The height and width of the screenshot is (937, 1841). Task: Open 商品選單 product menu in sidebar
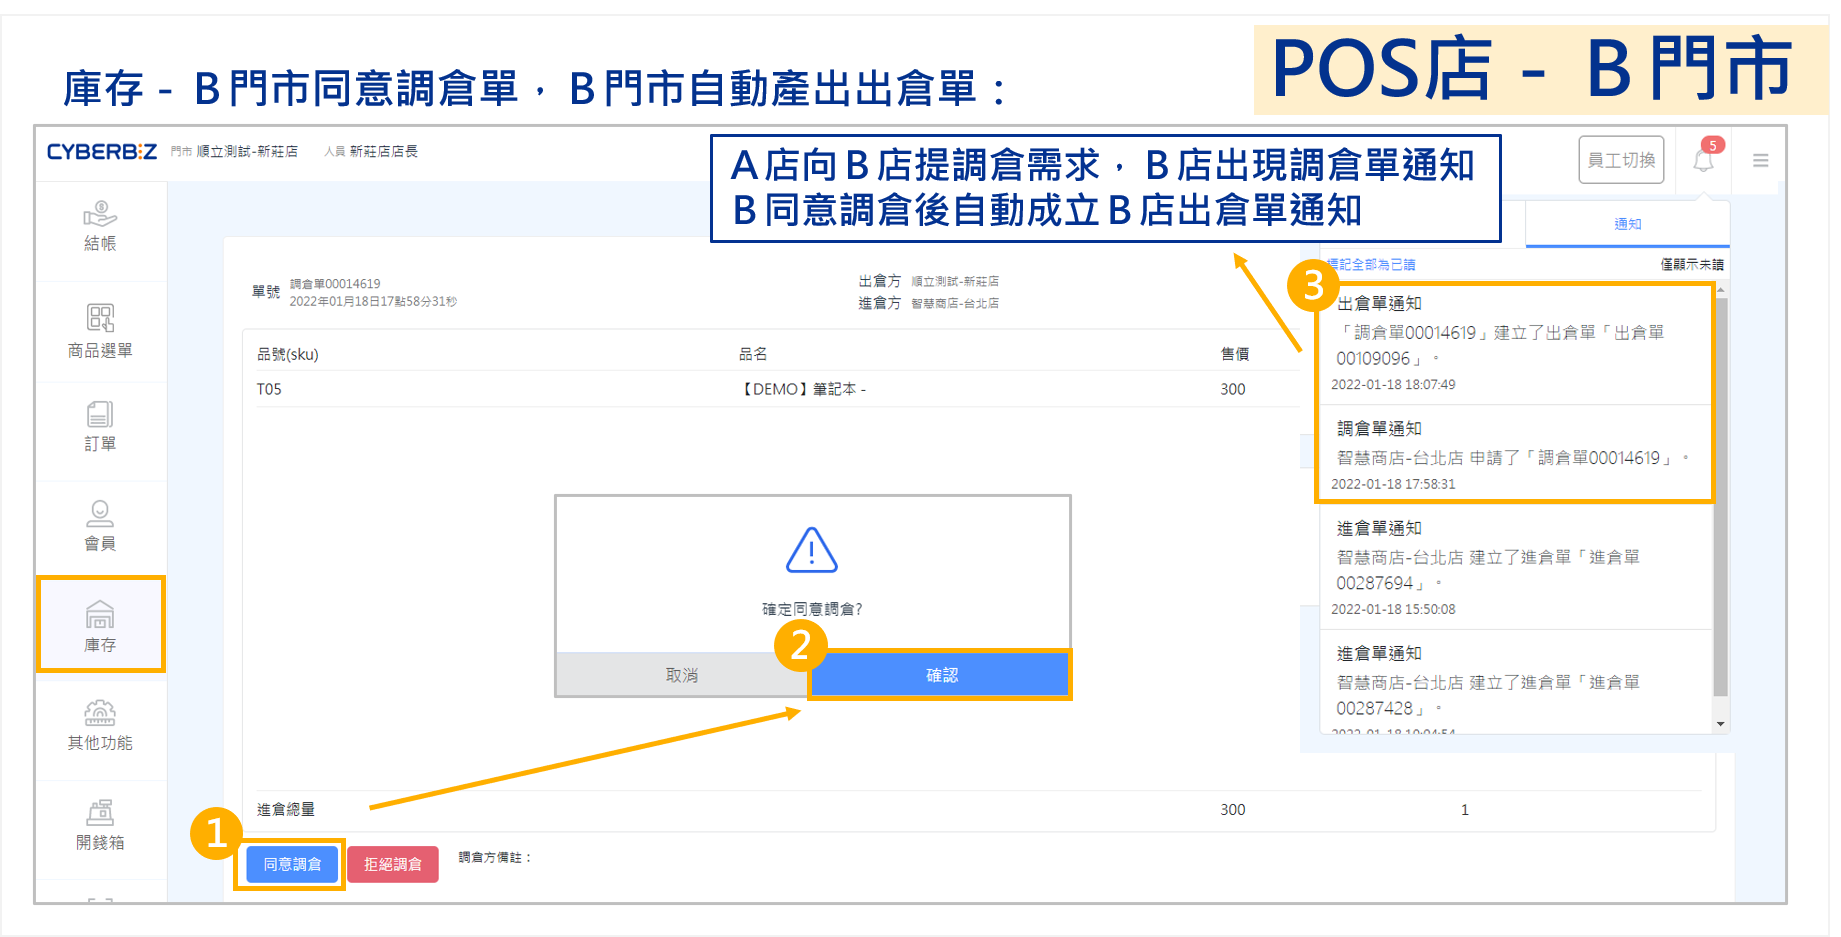coord(100,331)
